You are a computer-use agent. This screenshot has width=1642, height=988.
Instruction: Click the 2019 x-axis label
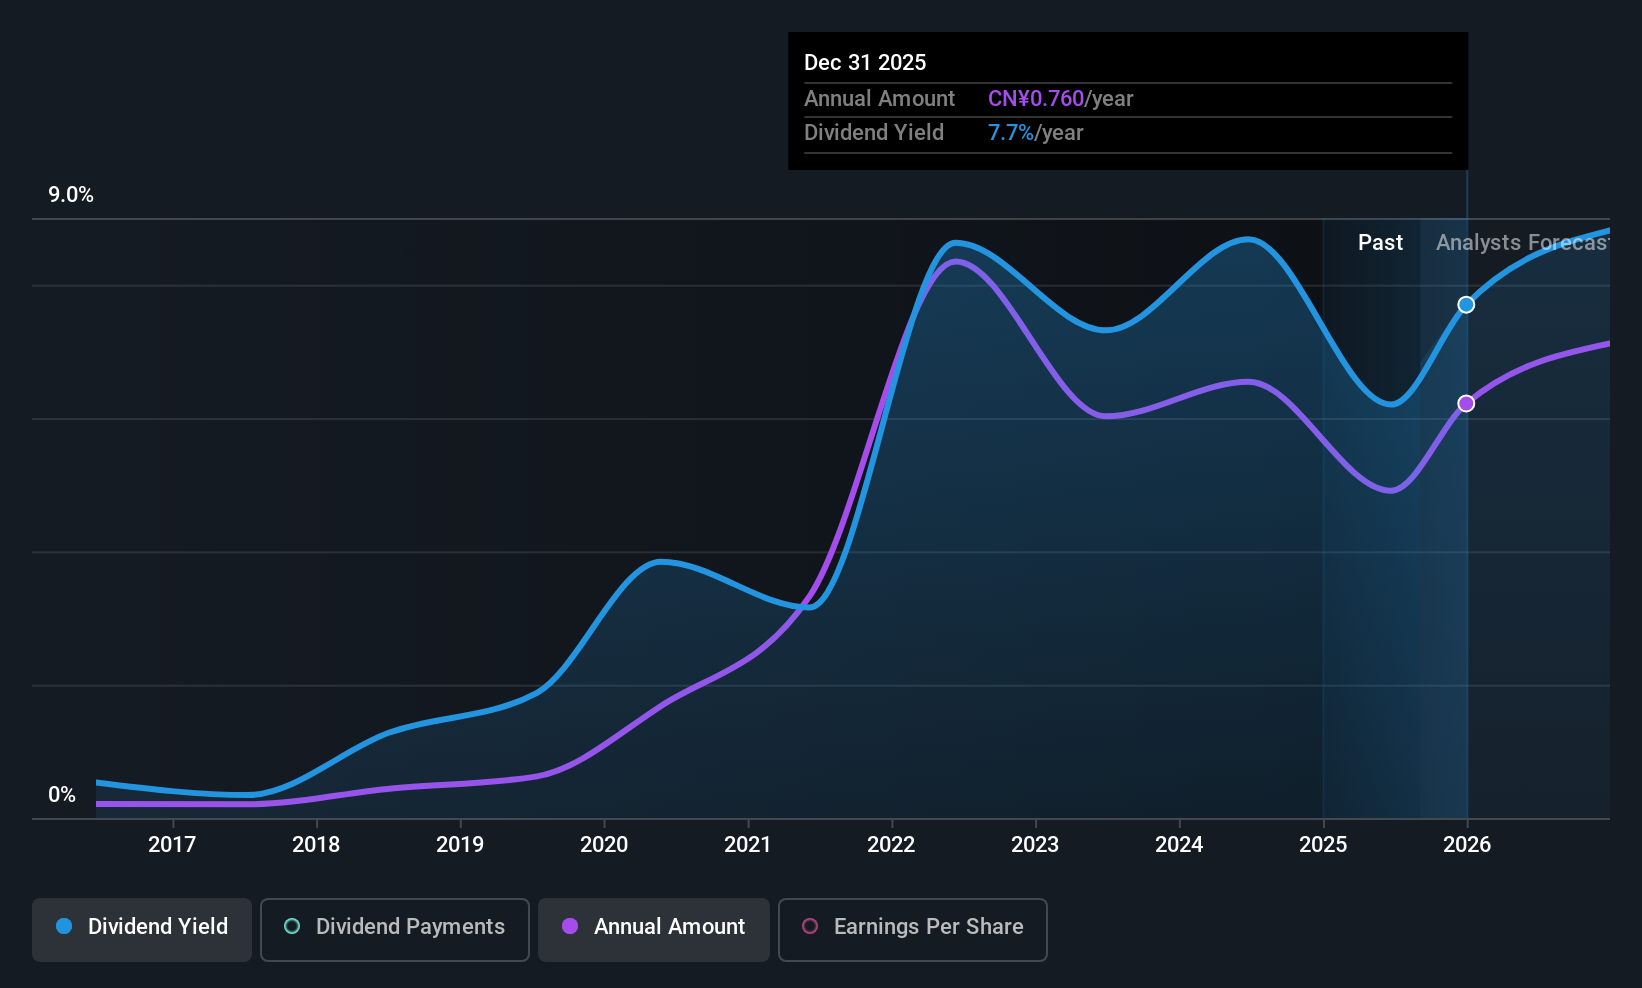[x=460, y=845]
